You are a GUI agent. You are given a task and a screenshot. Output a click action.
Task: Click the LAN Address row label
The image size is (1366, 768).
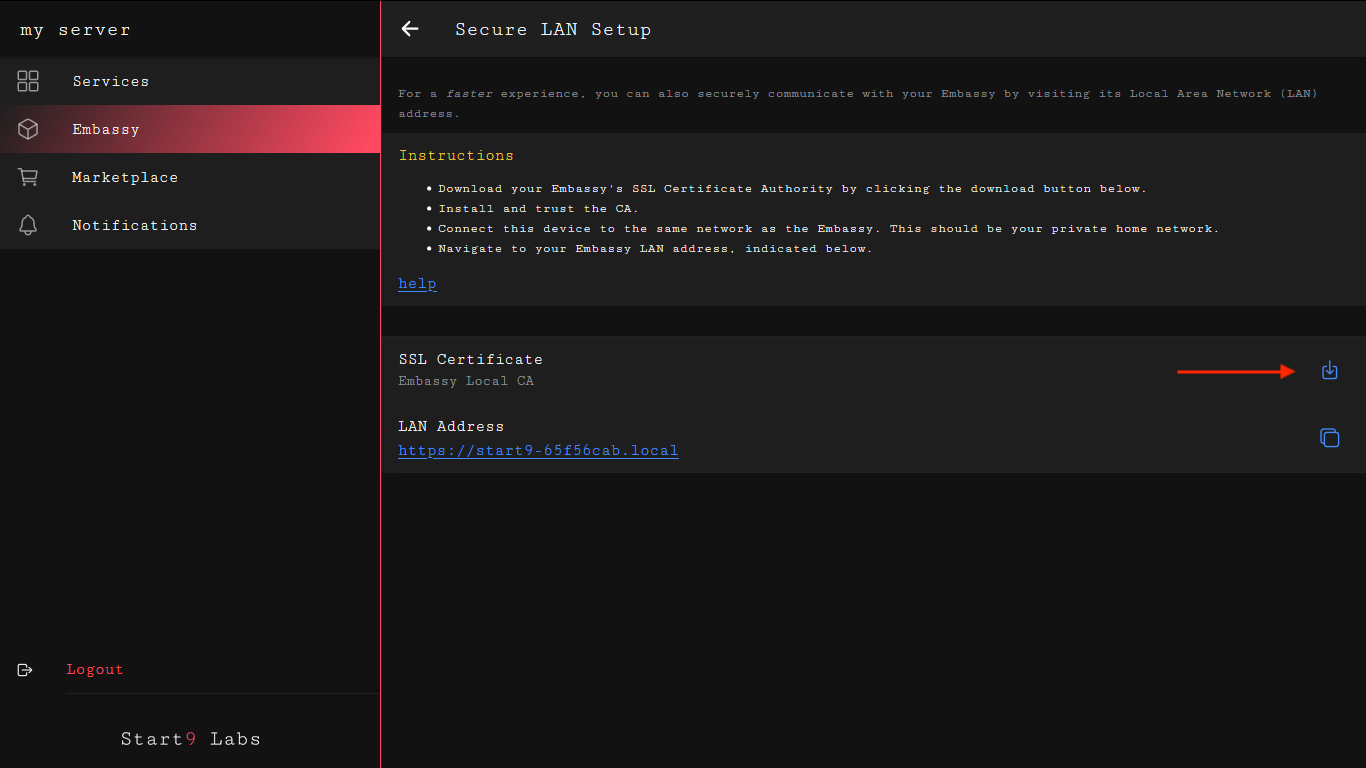(451, 426)
